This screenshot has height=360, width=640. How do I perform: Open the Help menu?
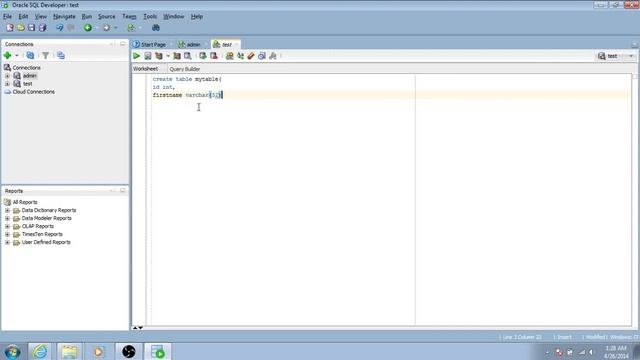point(197,17)
